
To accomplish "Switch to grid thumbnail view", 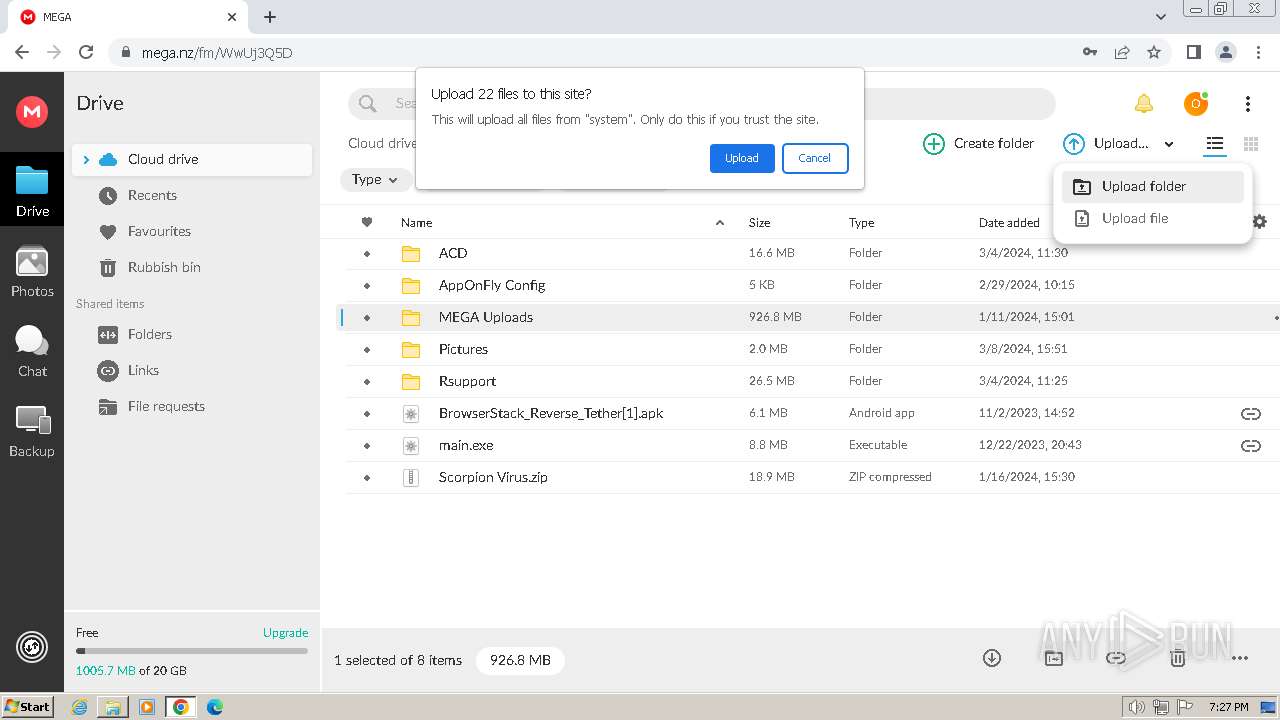I will 1250,144.
